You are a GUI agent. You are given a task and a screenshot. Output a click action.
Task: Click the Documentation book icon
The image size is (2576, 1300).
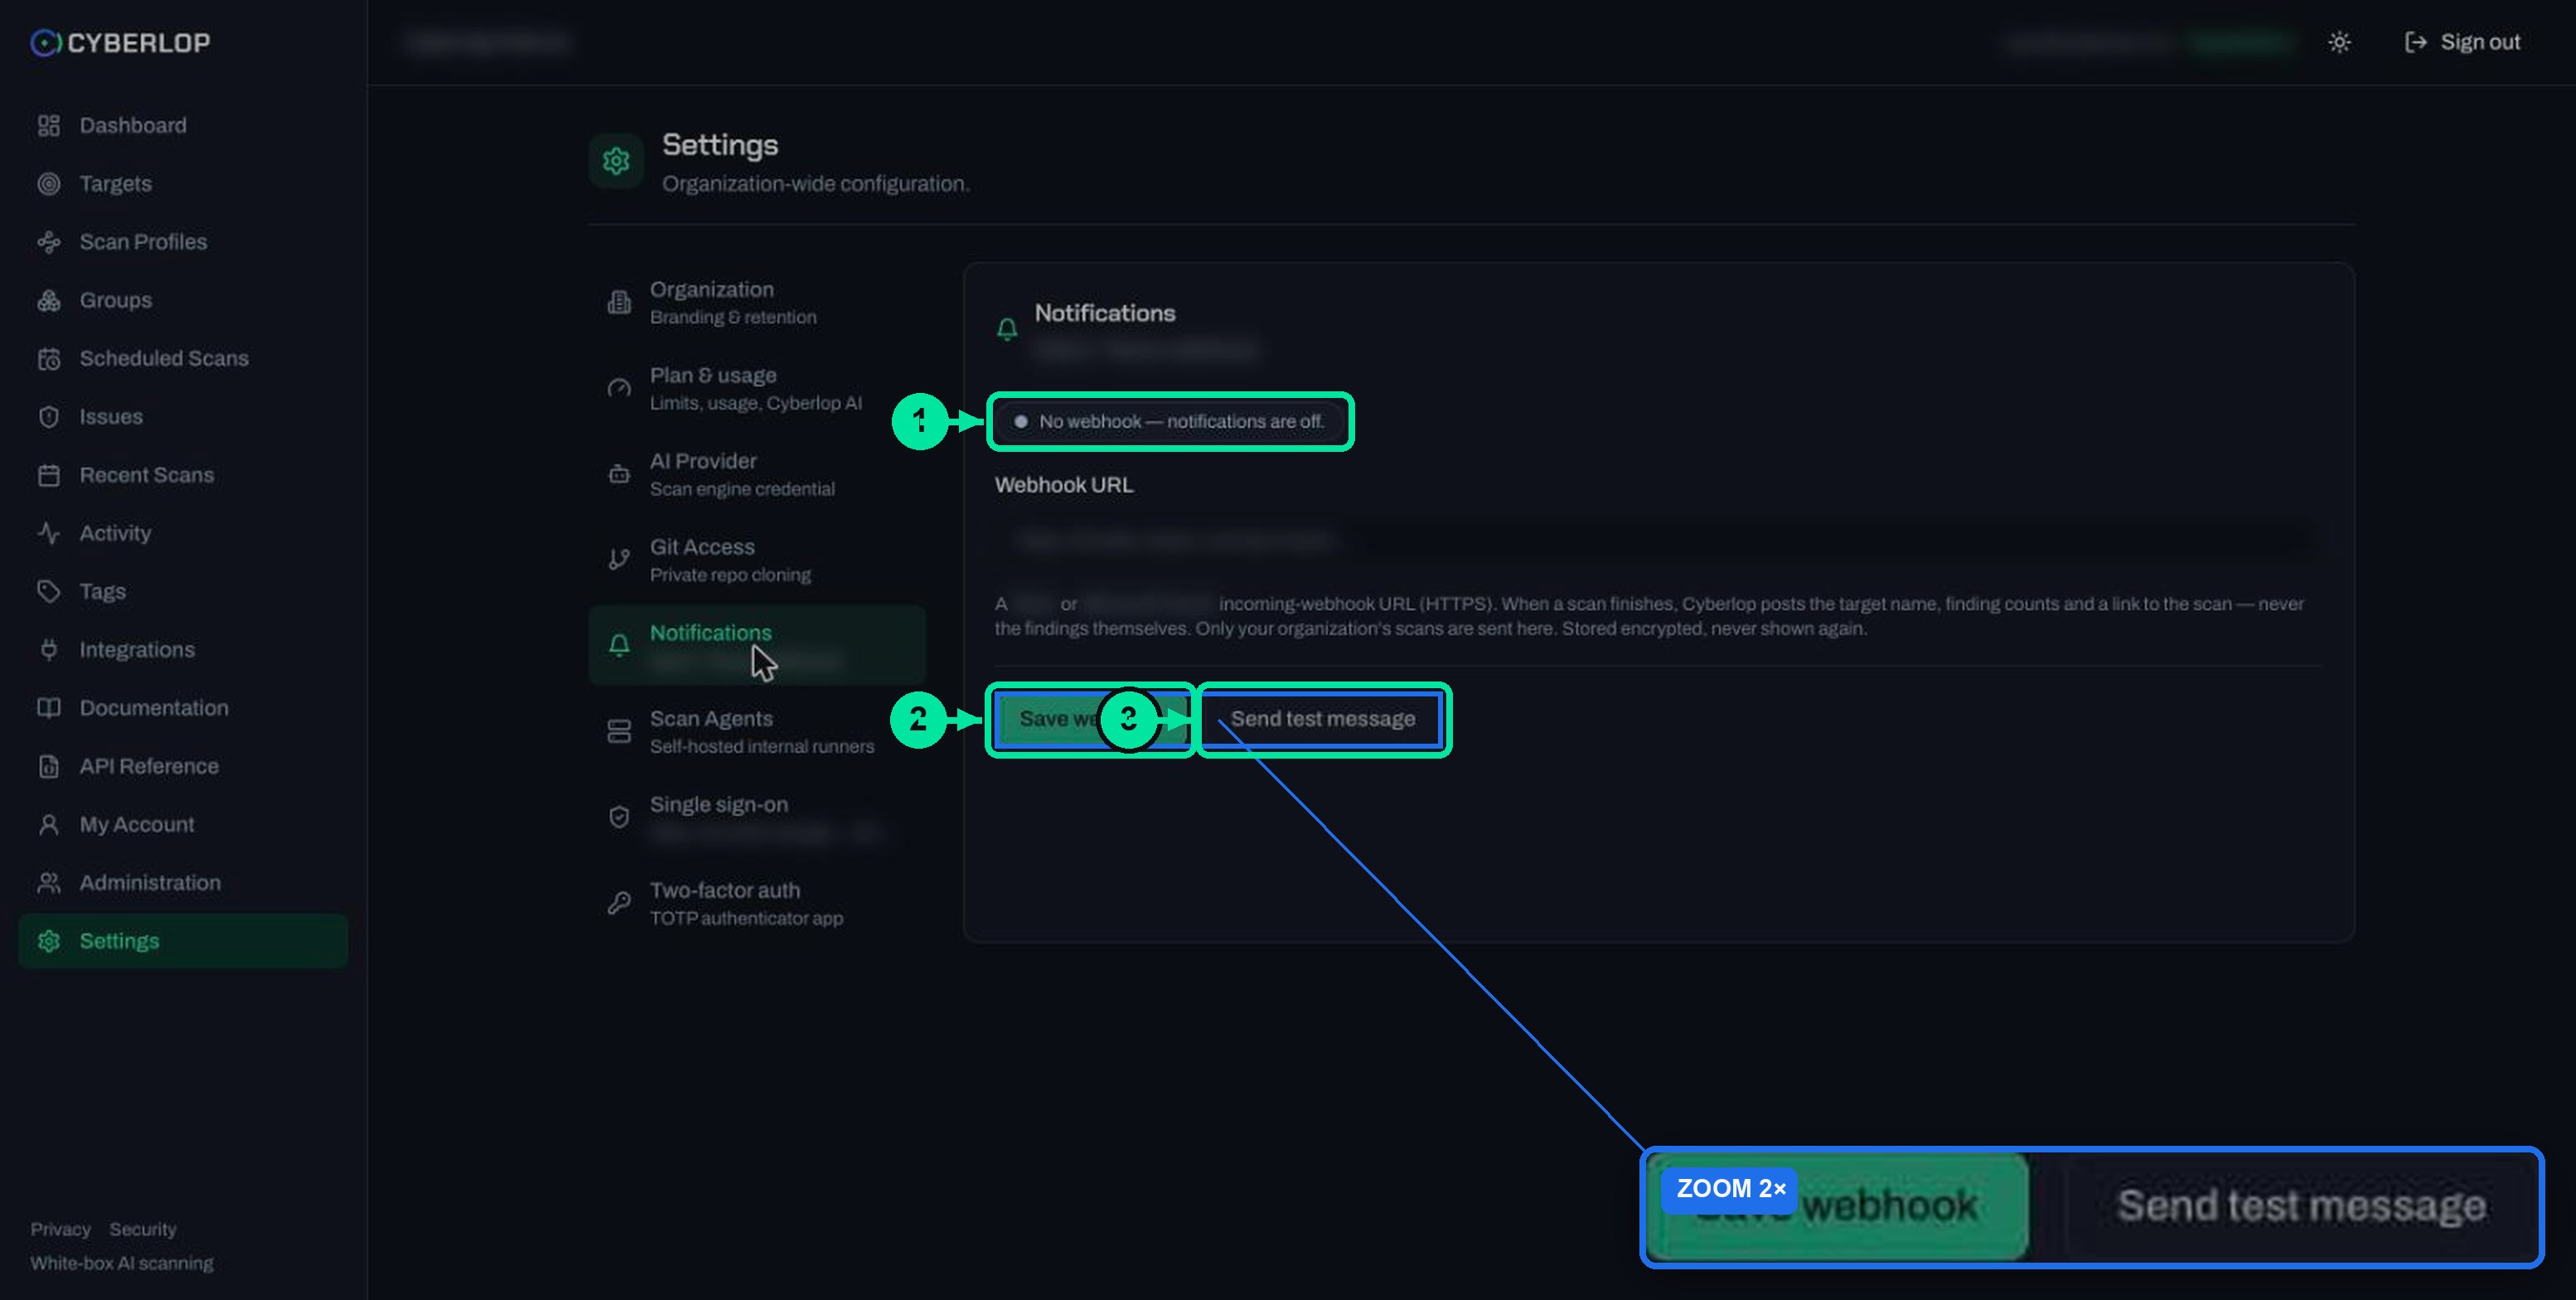tap(48, 708)
